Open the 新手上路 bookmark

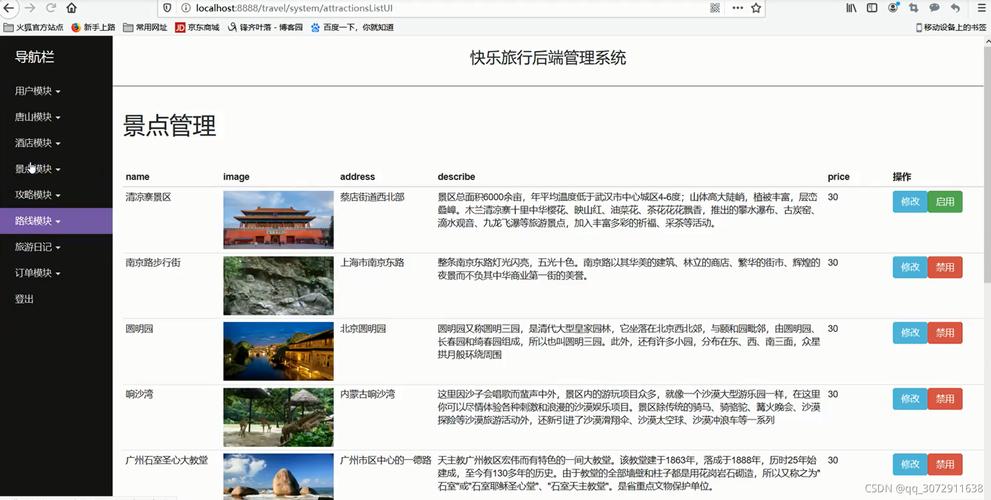point(94,27)
